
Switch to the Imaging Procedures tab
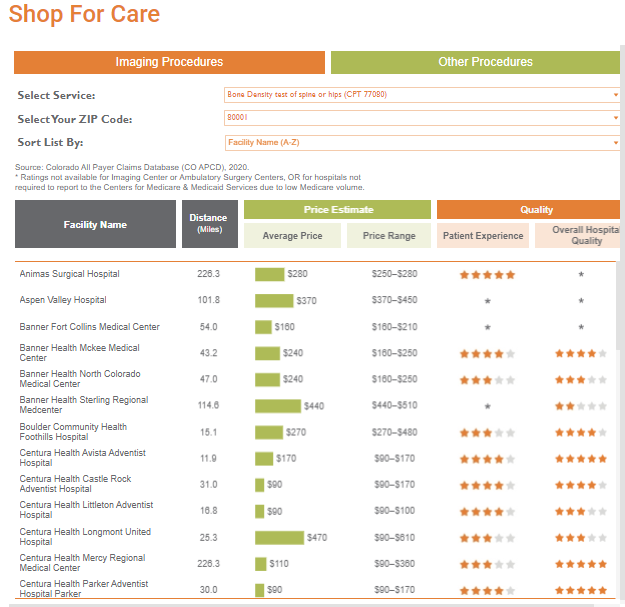[169, 62]
